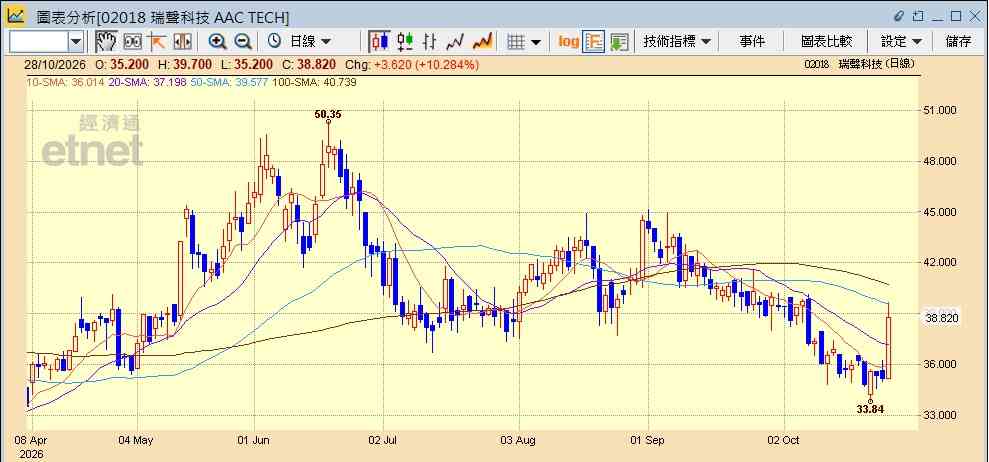Click the 事件 button
Screen dimensions: 989x462
tap(752, 42)
